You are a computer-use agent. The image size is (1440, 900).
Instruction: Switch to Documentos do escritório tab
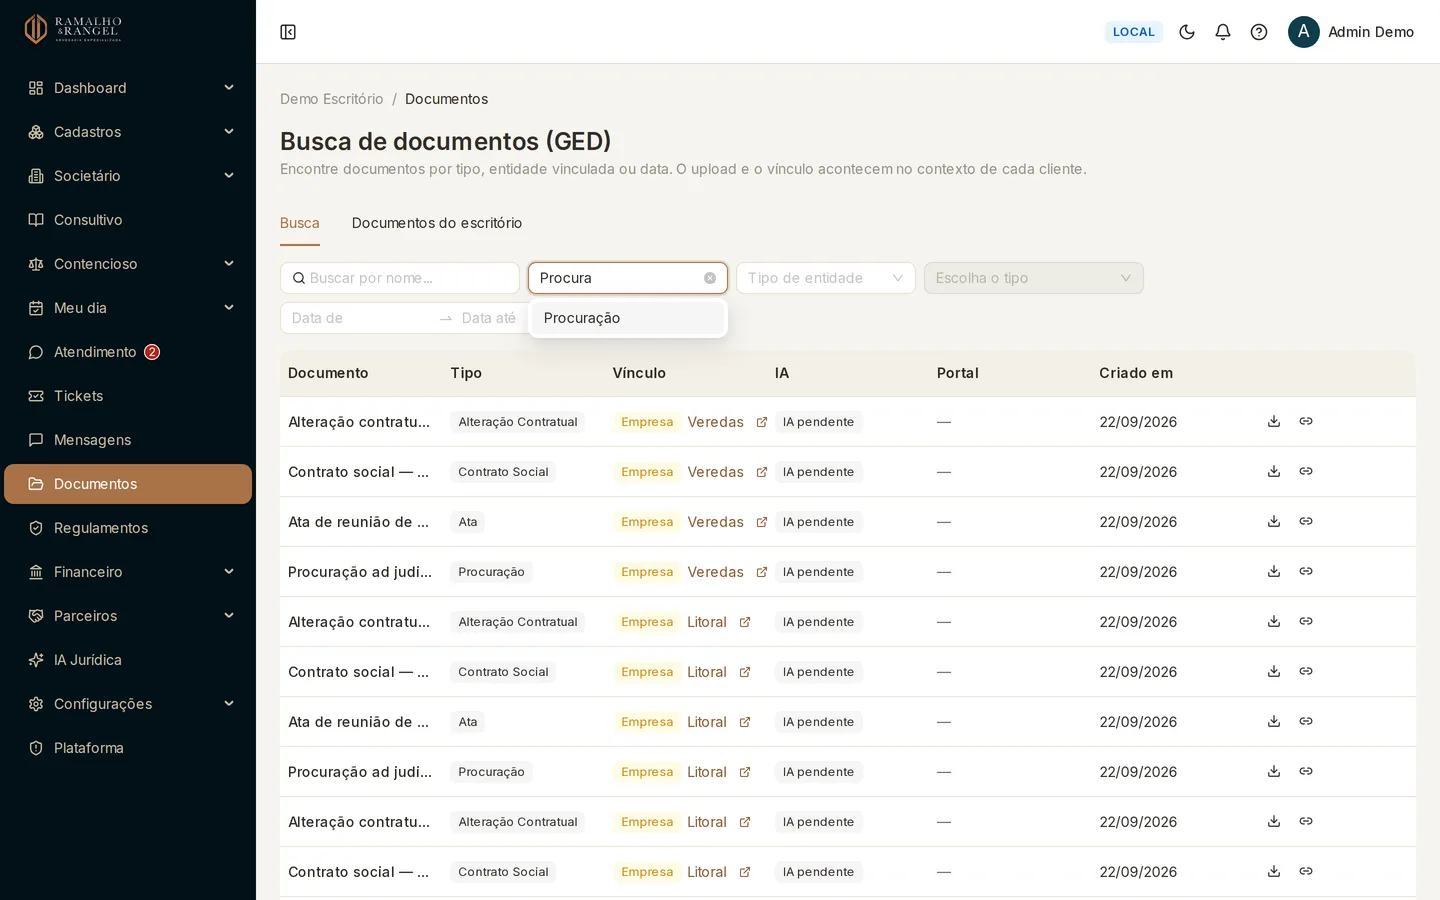tap(437, 223)
